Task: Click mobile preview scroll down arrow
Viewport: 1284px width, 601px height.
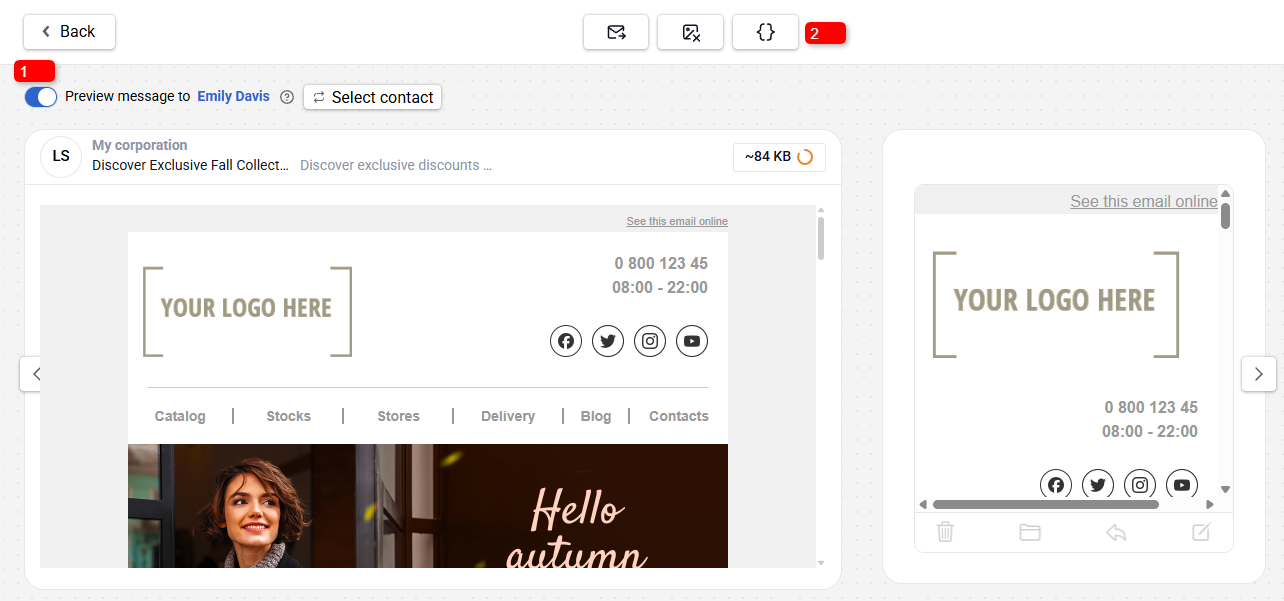Action: 1225,490
